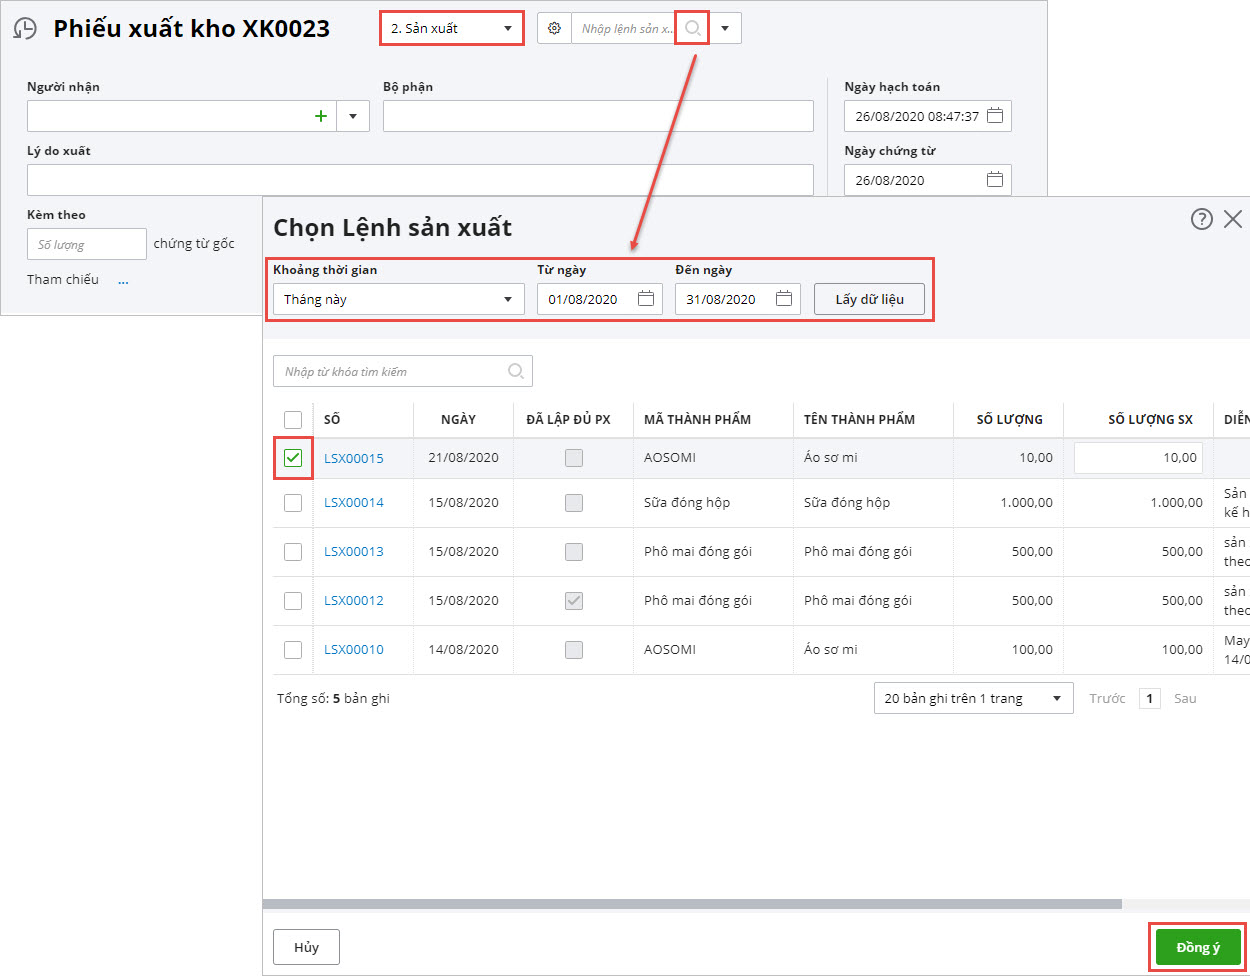Open the LSX00013 production order link

click(x=353, y=552)
